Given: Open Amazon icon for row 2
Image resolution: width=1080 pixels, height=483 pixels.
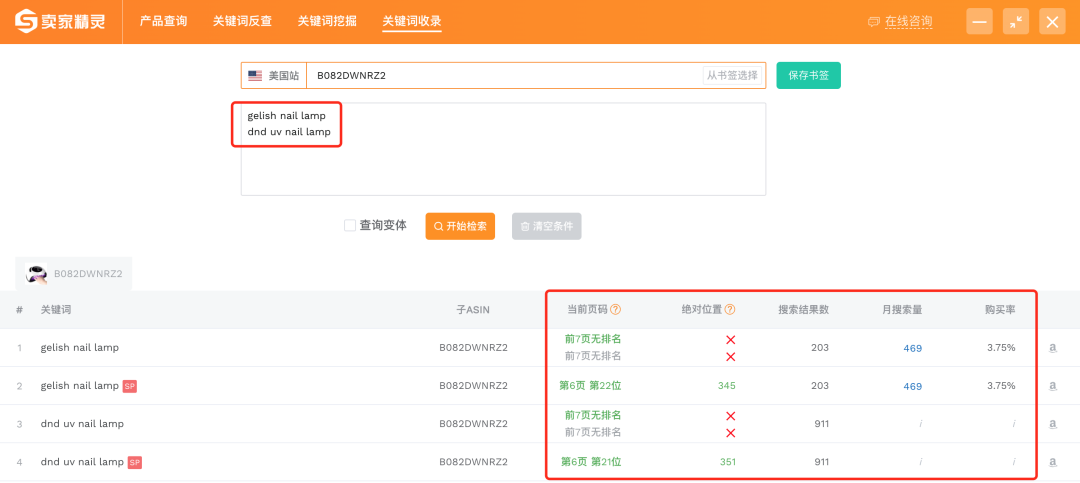Looking at the screenshot, I should [x=1052, y=386].
